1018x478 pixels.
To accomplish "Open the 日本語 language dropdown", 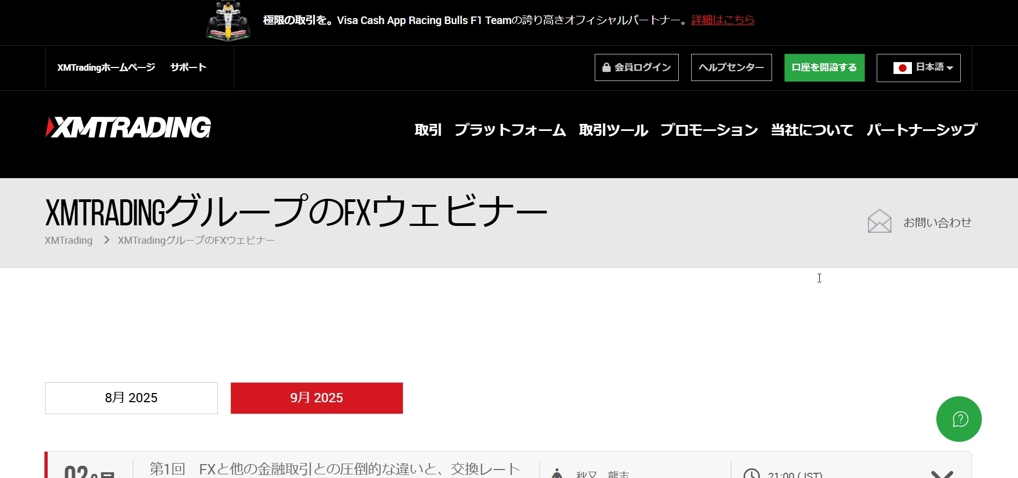I will click(918, 68).
